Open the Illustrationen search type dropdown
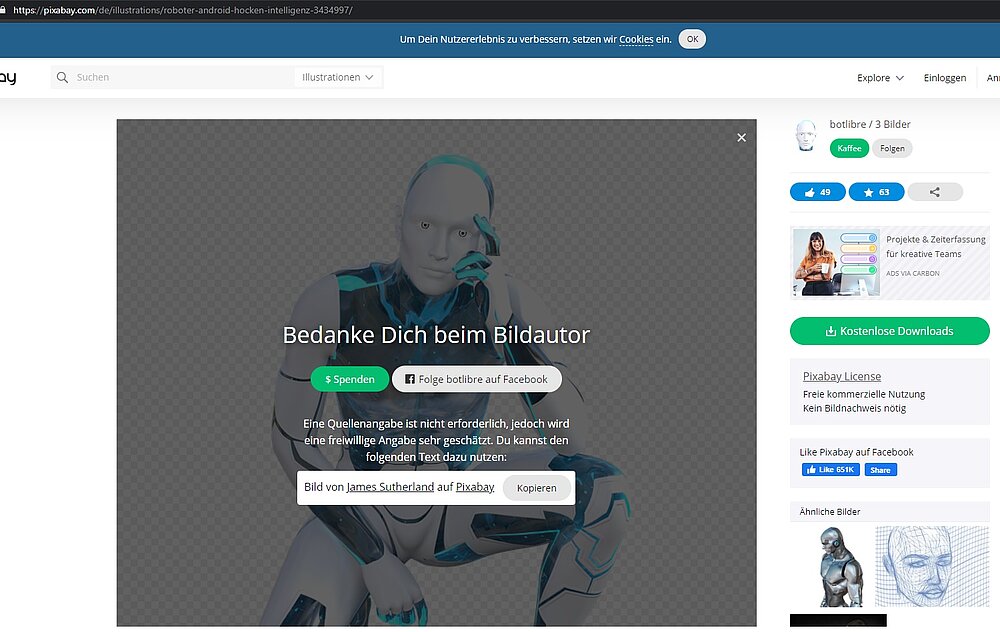 338,78
